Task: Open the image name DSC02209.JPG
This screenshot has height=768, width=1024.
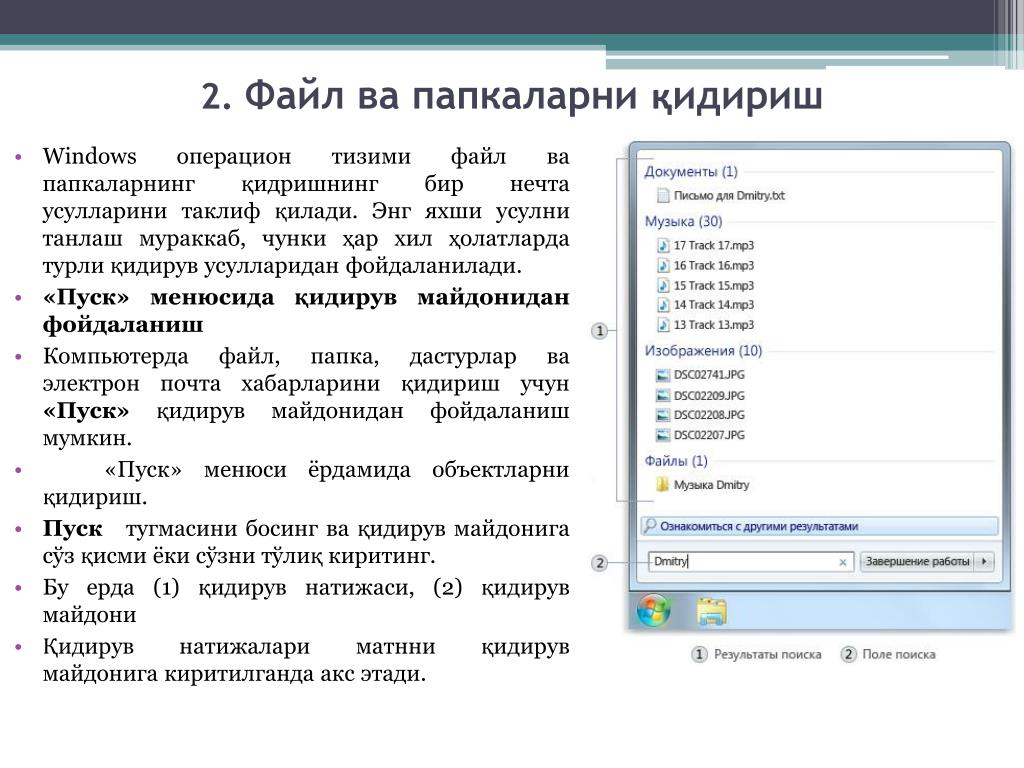Action: (x=709, y=395)
